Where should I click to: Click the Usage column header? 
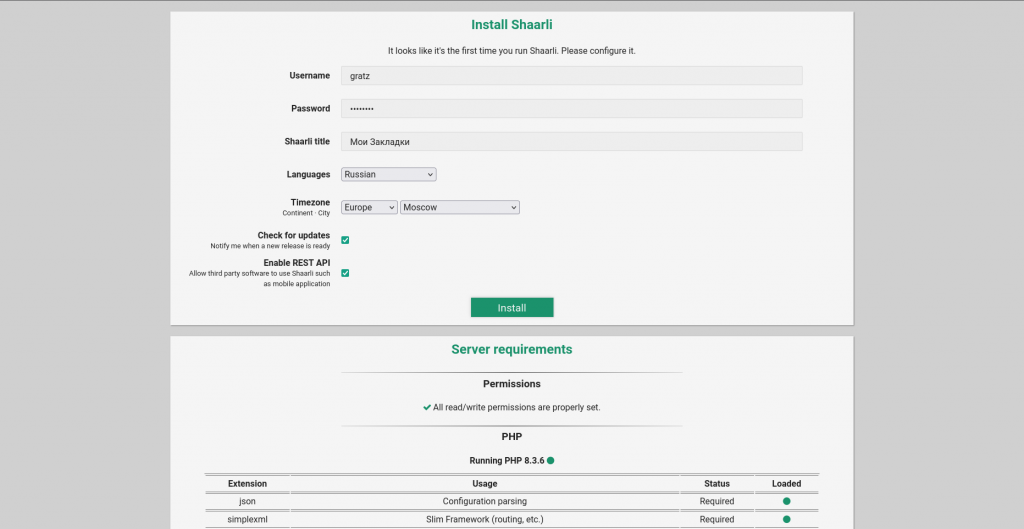pos(485,484)
